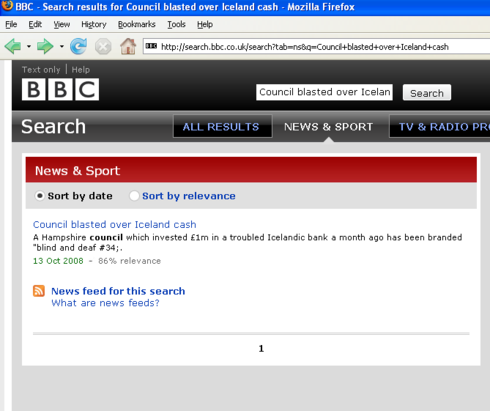
Task: Click the page number 1 in pagination
Action: (x=261, y=349)
